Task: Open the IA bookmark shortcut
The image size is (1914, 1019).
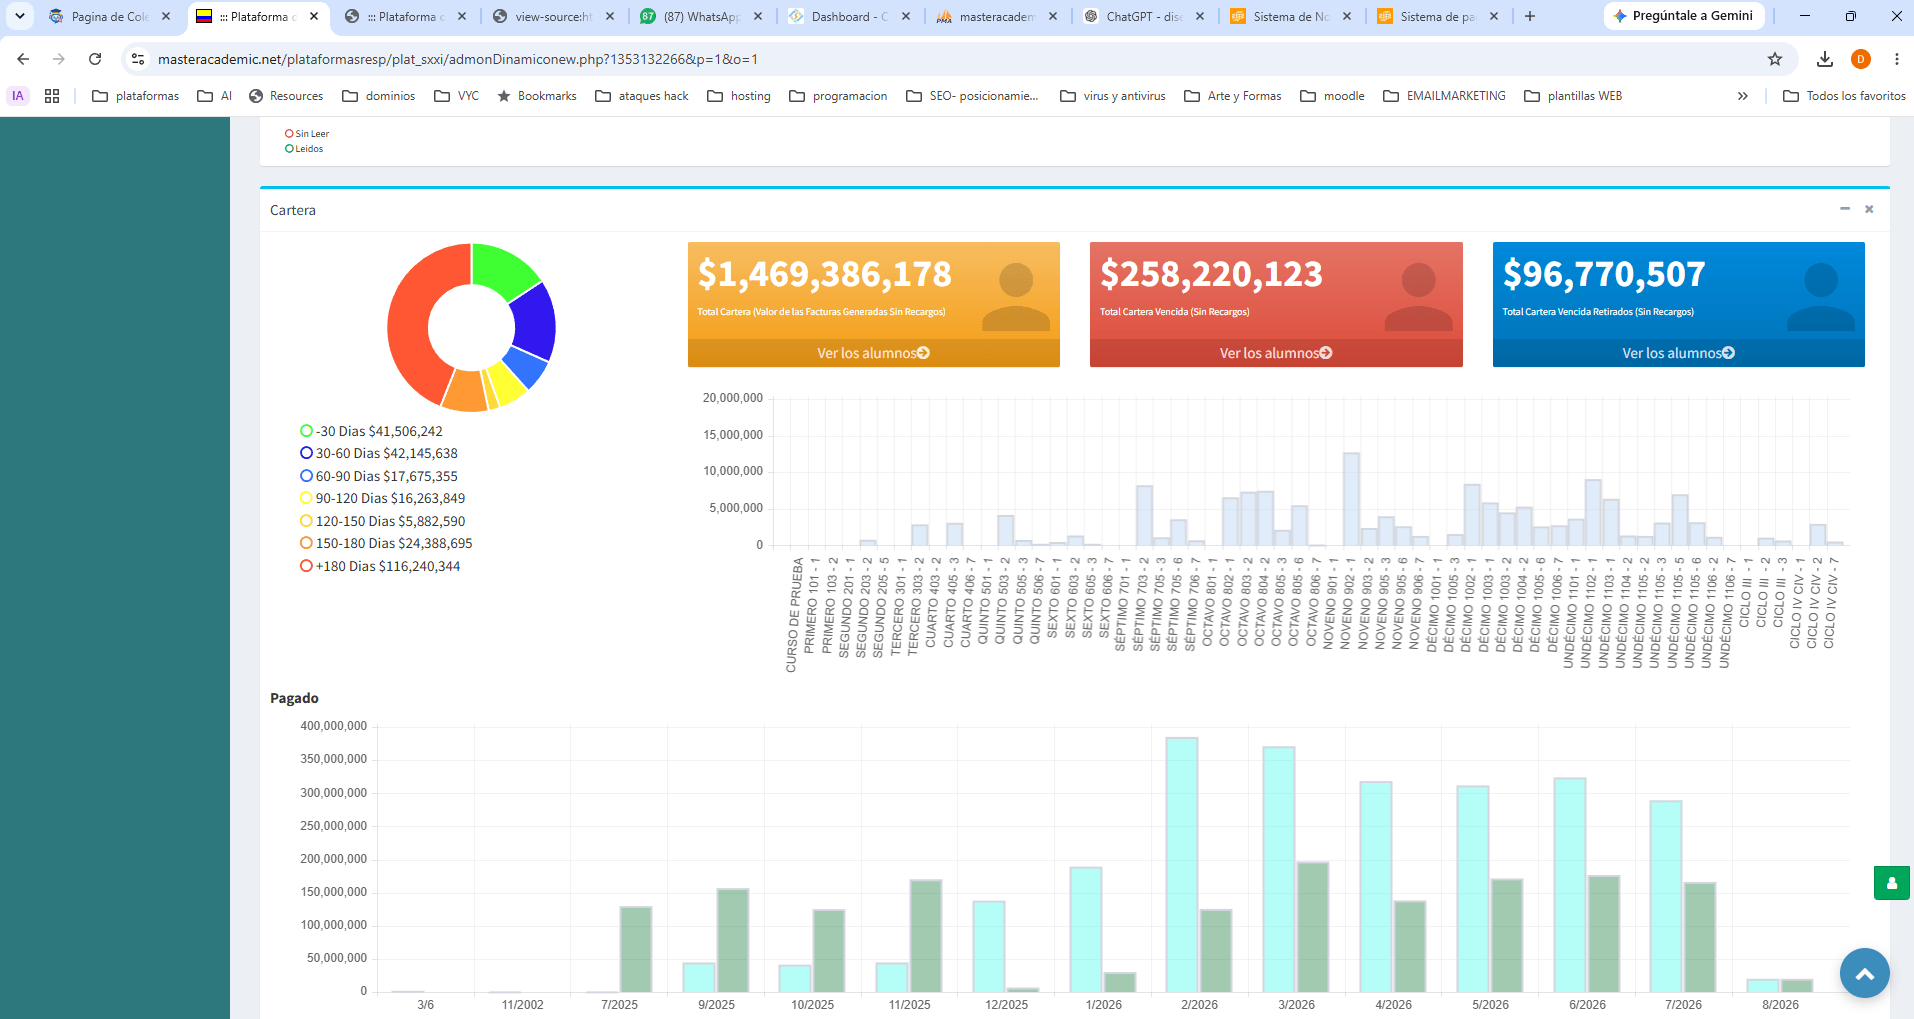Action: (x=18, y=96)
